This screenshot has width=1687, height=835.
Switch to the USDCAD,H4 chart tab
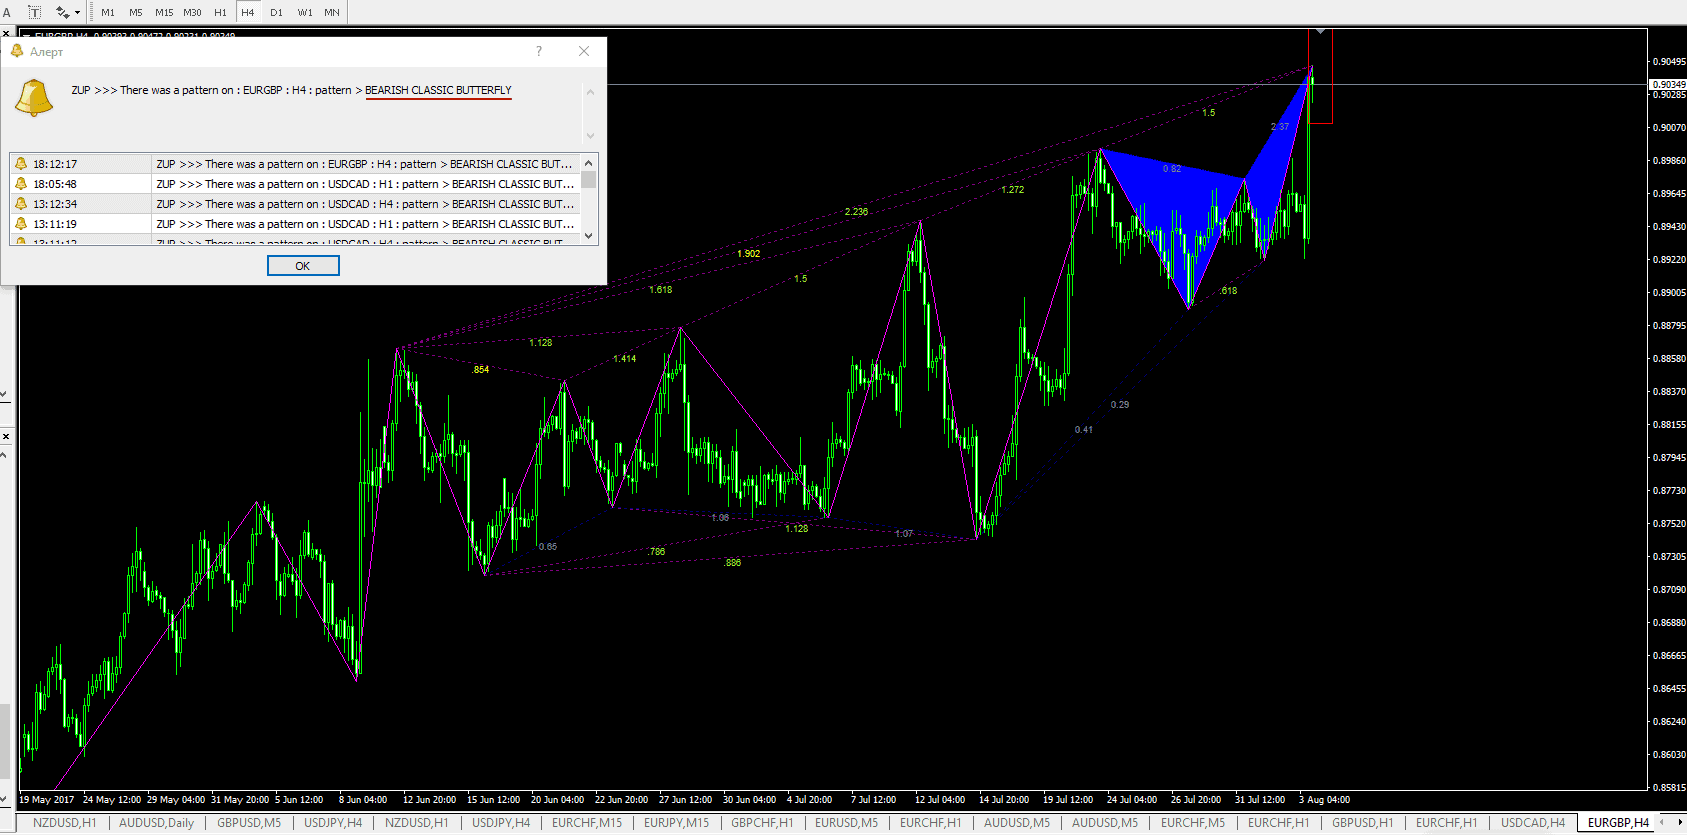(1532, 823)
